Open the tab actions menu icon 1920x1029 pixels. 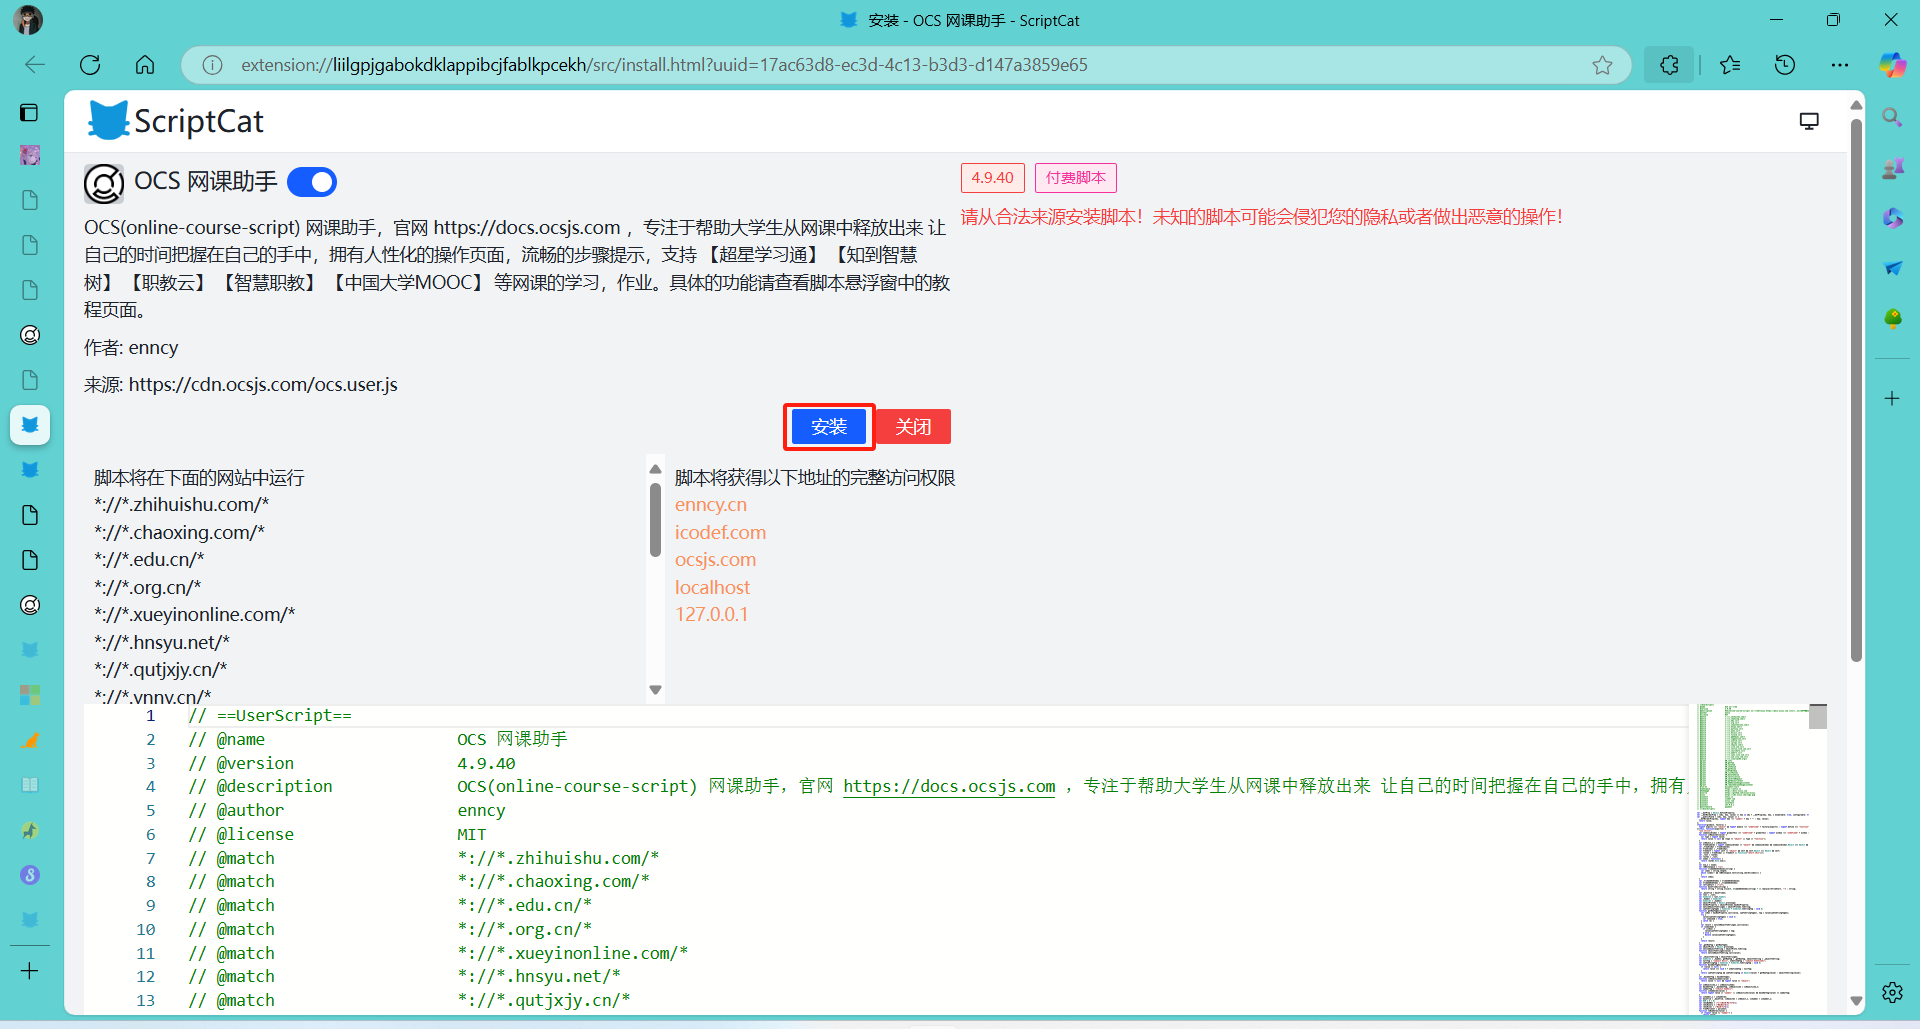(30, 112)
